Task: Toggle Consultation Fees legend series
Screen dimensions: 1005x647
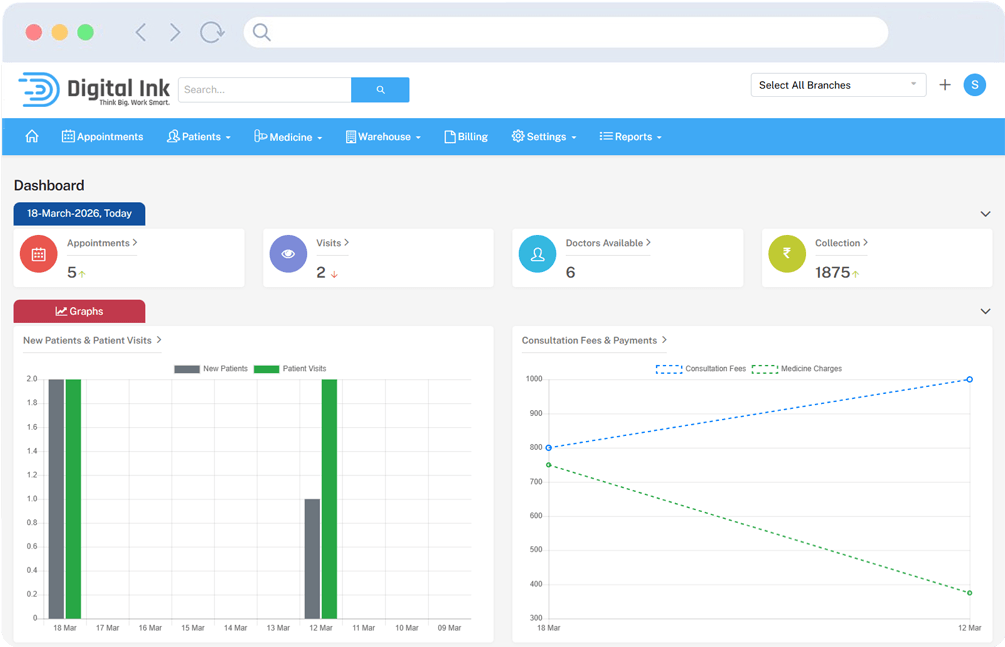Action: coord(701,369)
